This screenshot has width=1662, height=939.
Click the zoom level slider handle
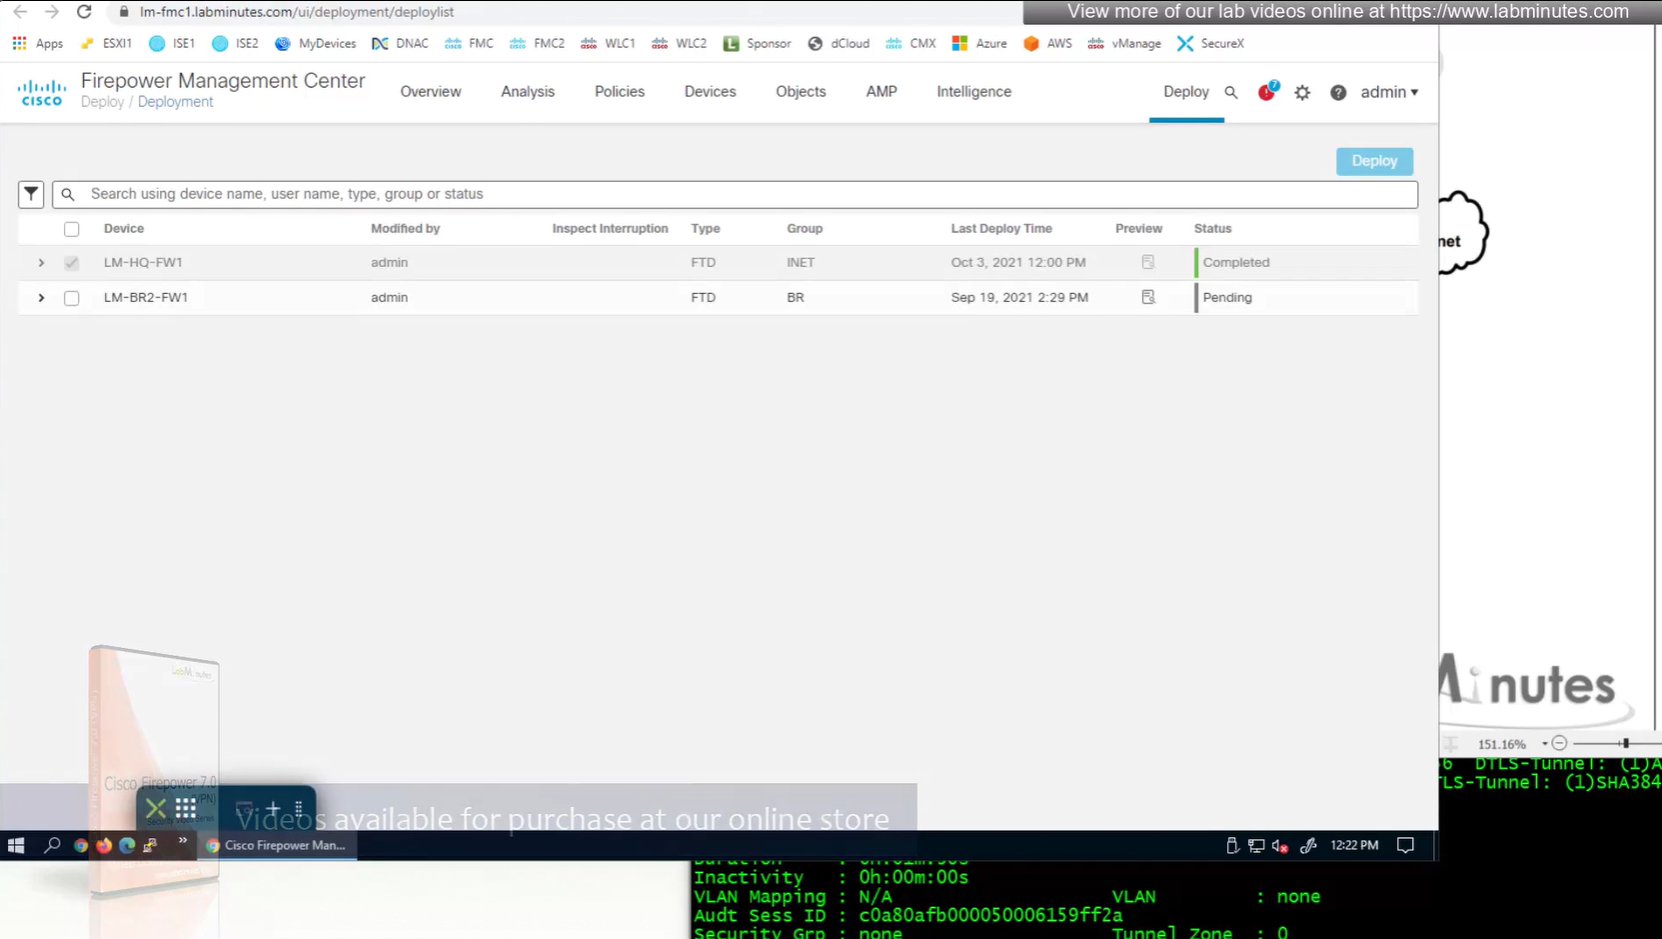pos(1626,743)
